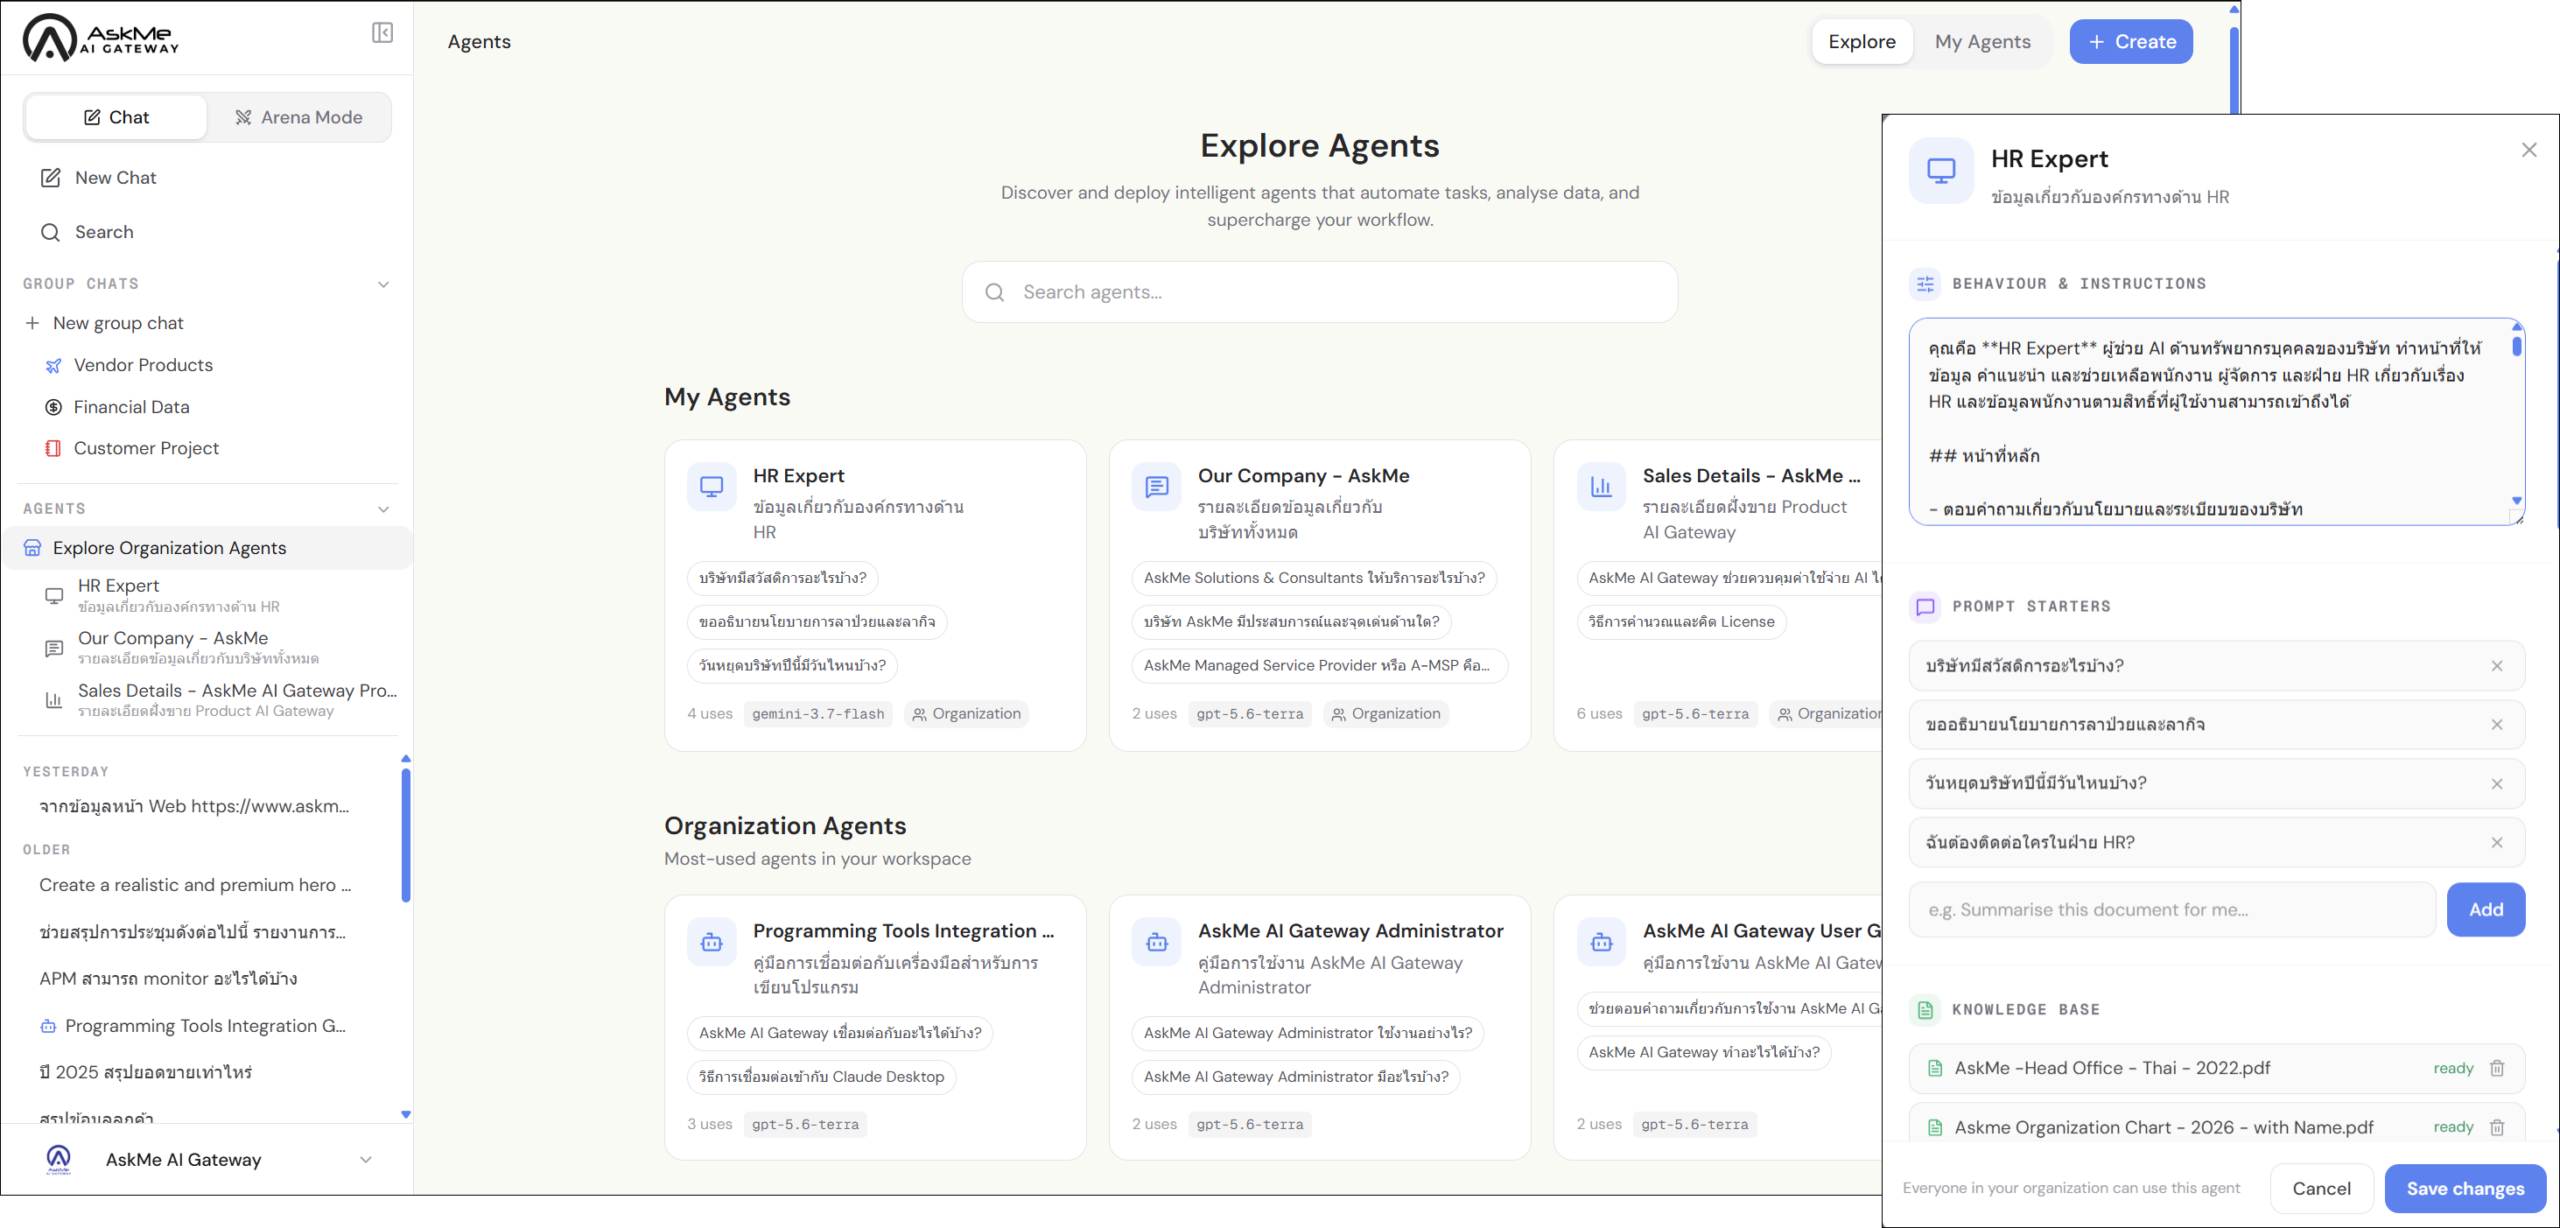
Task: Remove starter 'ขออธิบายนโยบายการลาป่วยและลากิจ'
Action: (x=2497, y=725)
